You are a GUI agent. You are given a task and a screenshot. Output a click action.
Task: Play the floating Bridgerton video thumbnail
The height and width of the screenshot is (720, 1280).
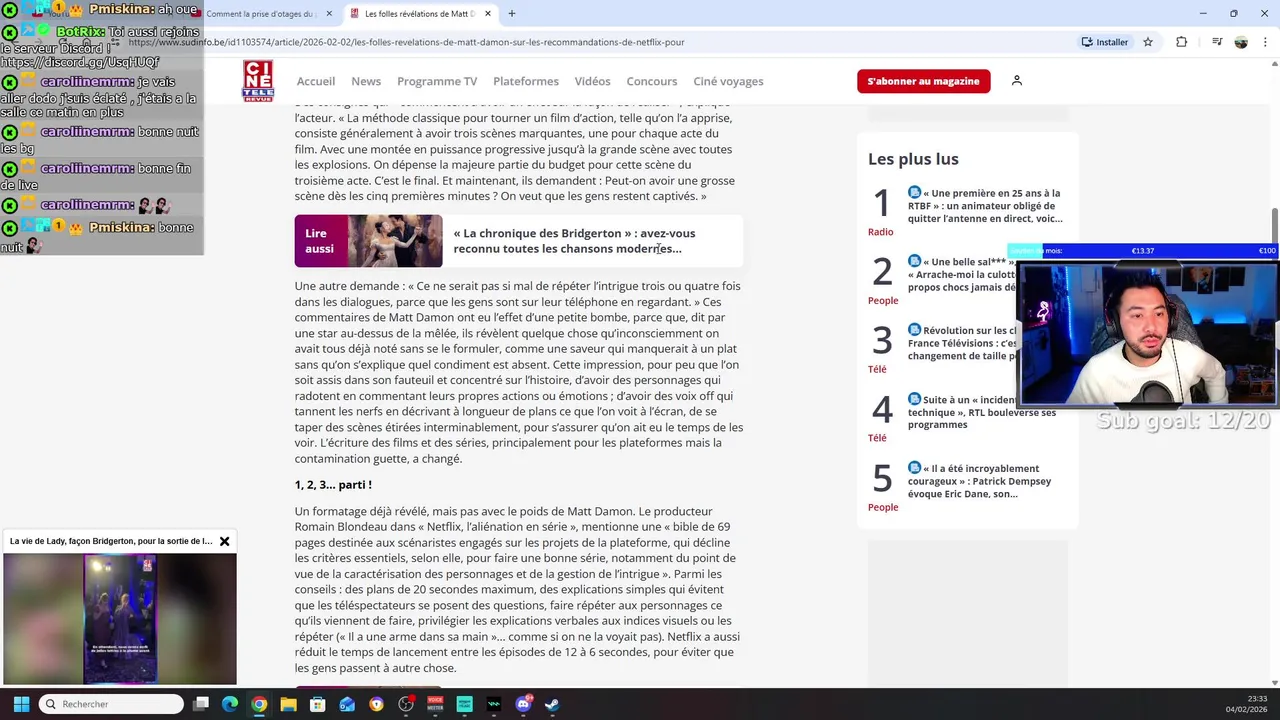(120, 618)
